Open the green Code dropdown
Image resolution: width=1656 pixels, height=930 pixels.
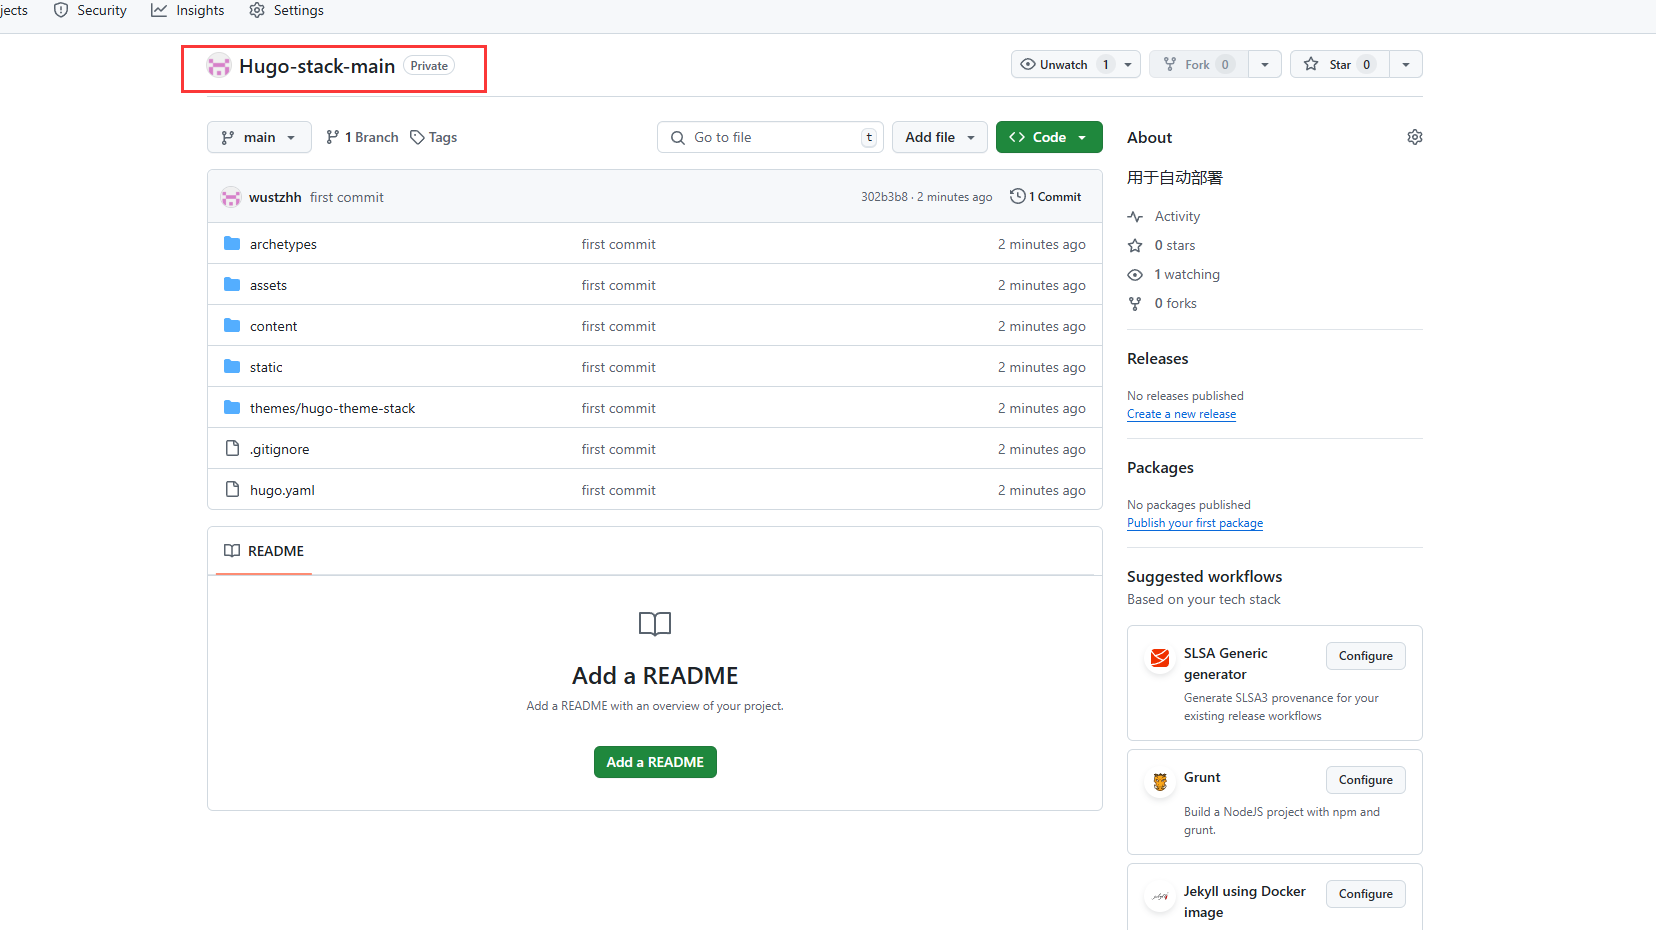[1048, 137]
